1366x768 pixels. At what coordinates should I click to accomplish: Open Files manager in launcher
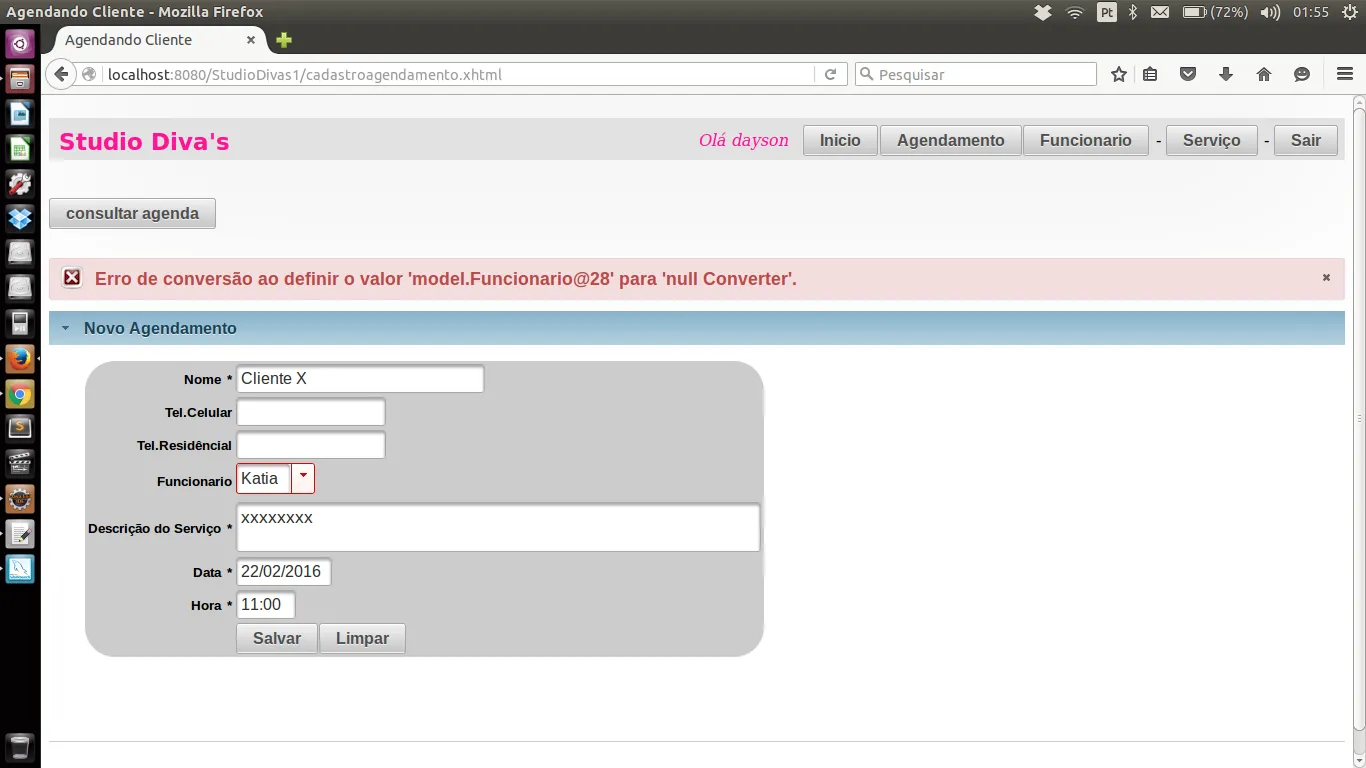(x=20, y=79)
